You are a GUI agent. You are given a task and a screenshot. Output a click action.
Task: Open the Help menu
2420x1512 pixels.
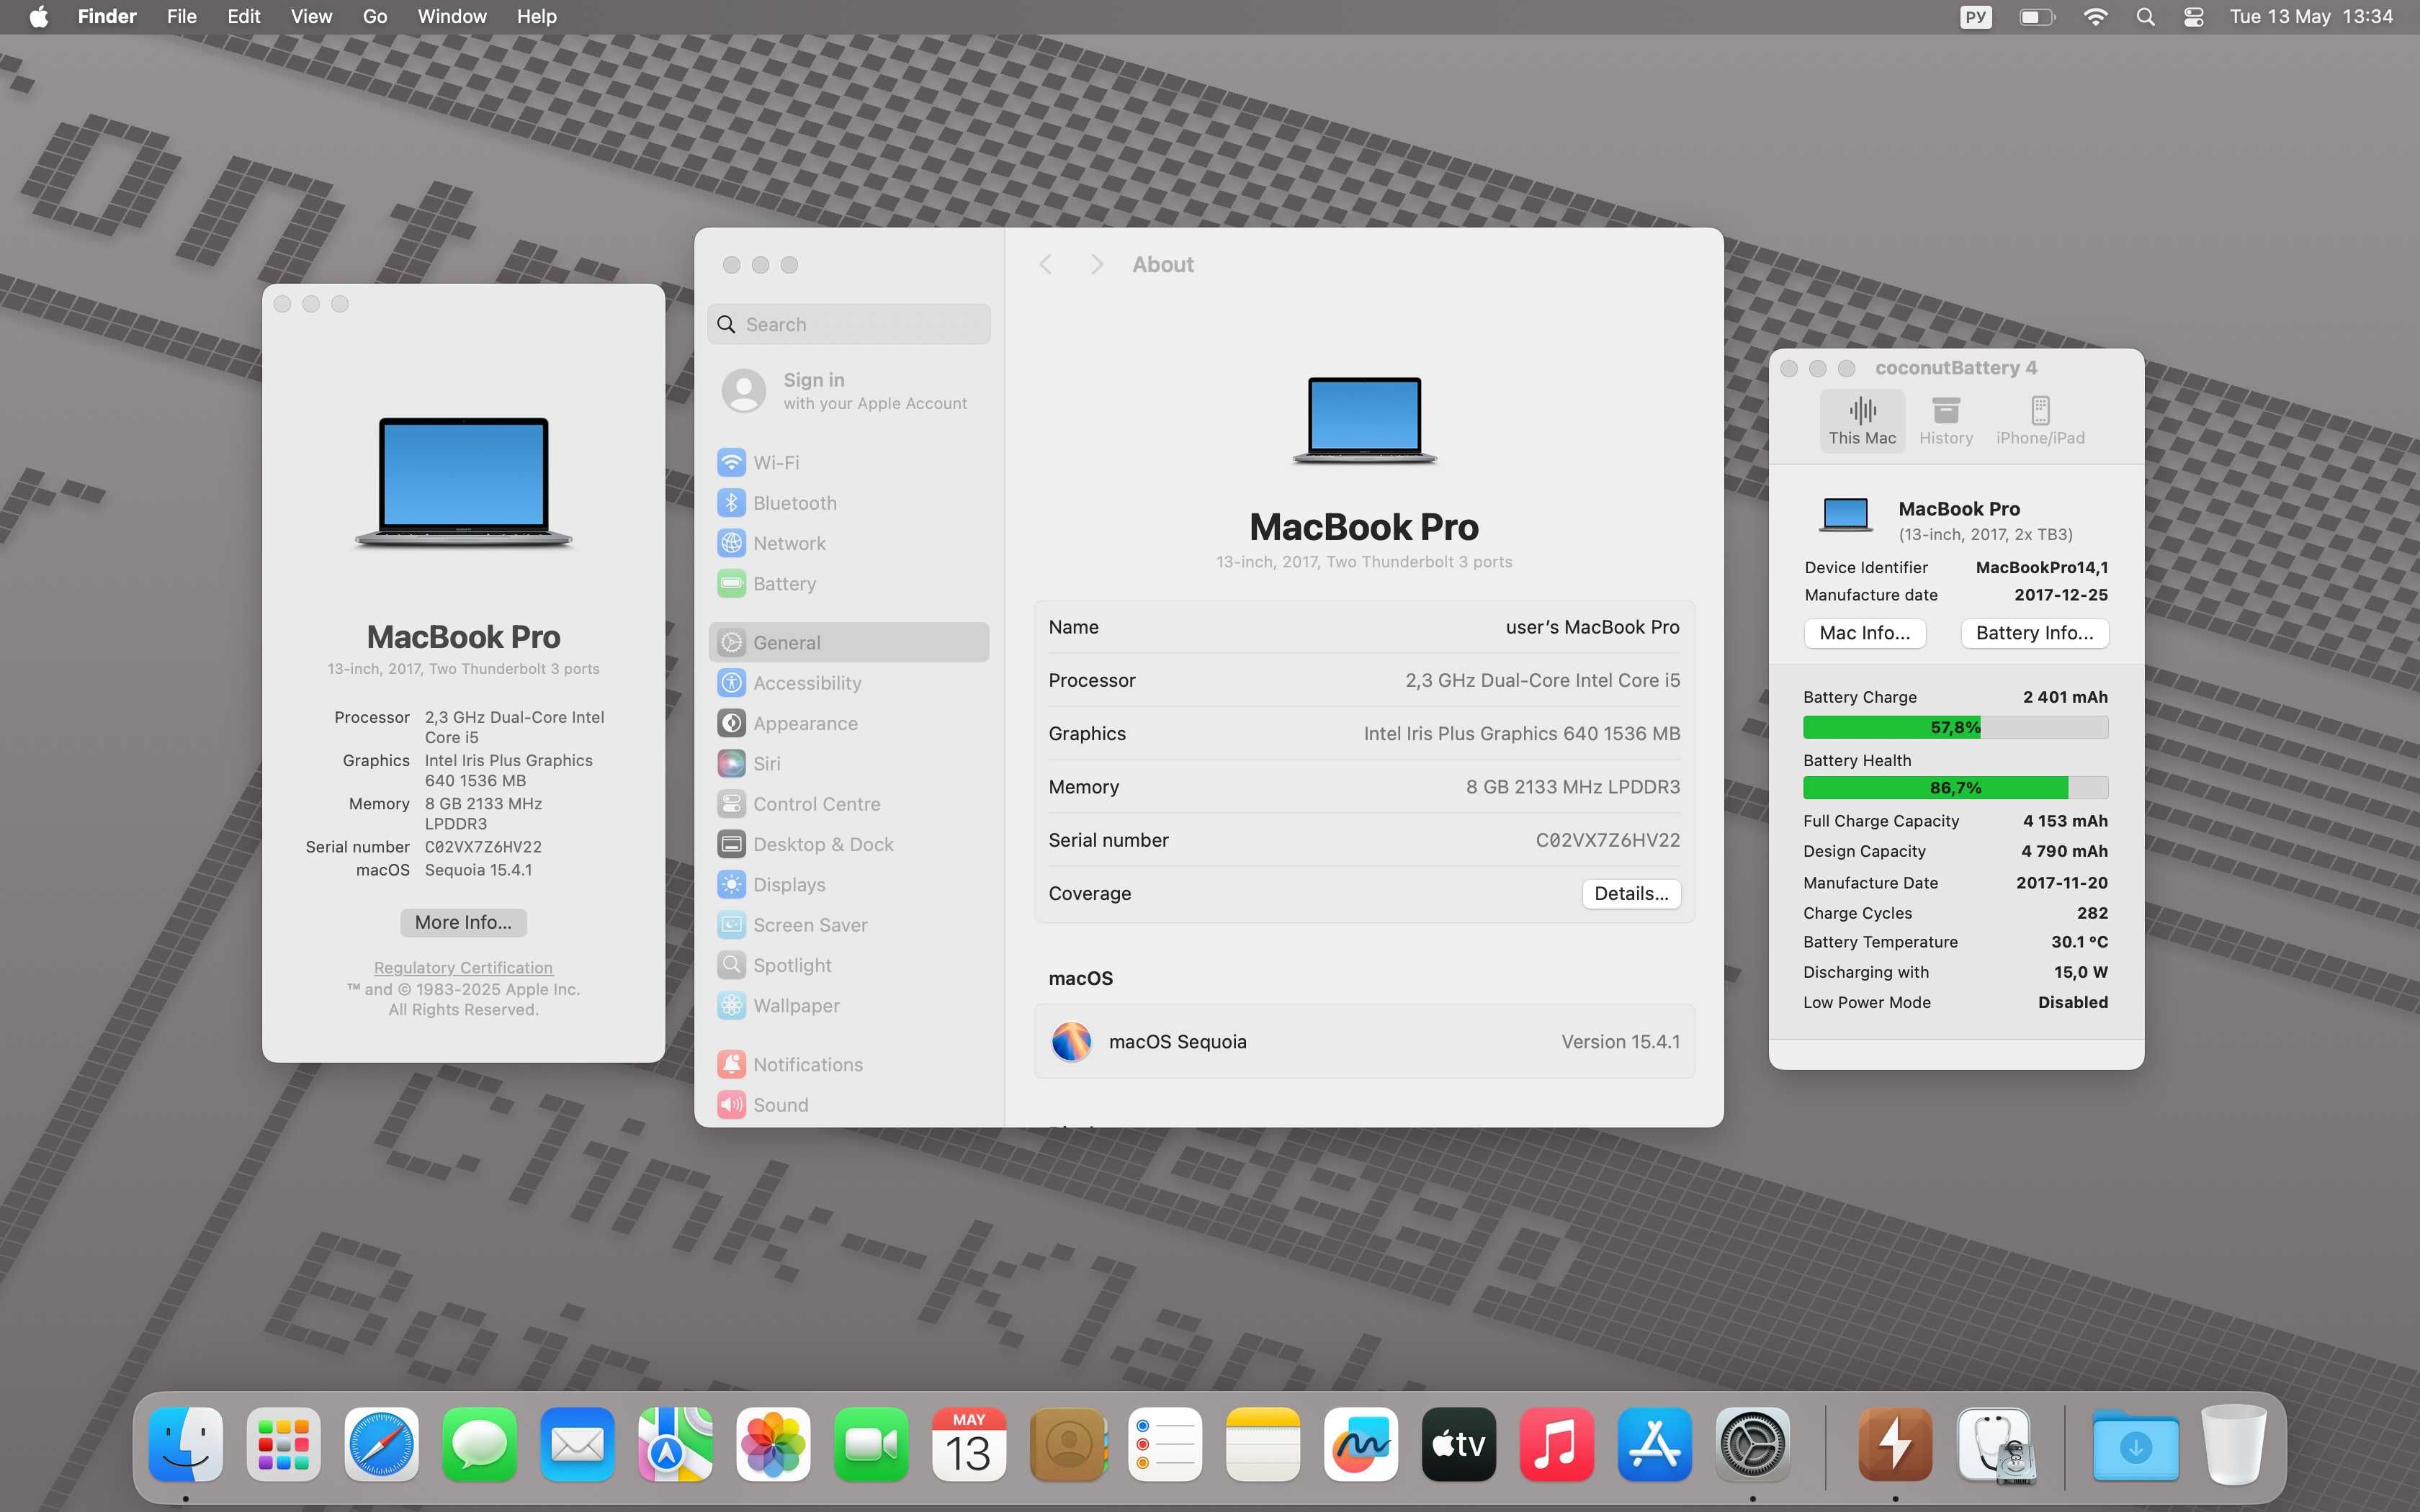(536, 17)
